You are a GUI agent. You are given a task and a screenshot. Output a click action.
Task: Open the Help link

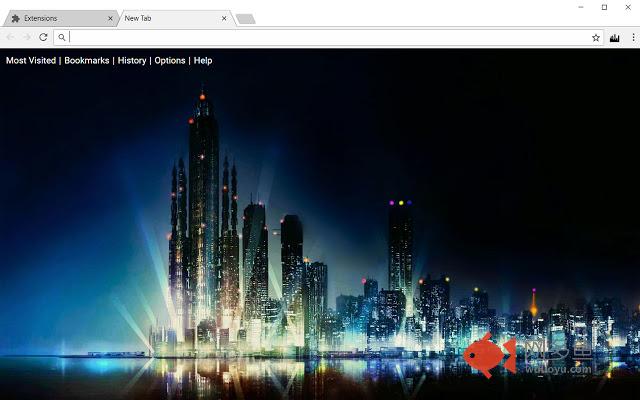pyautogui.click(x=203, y=60)
